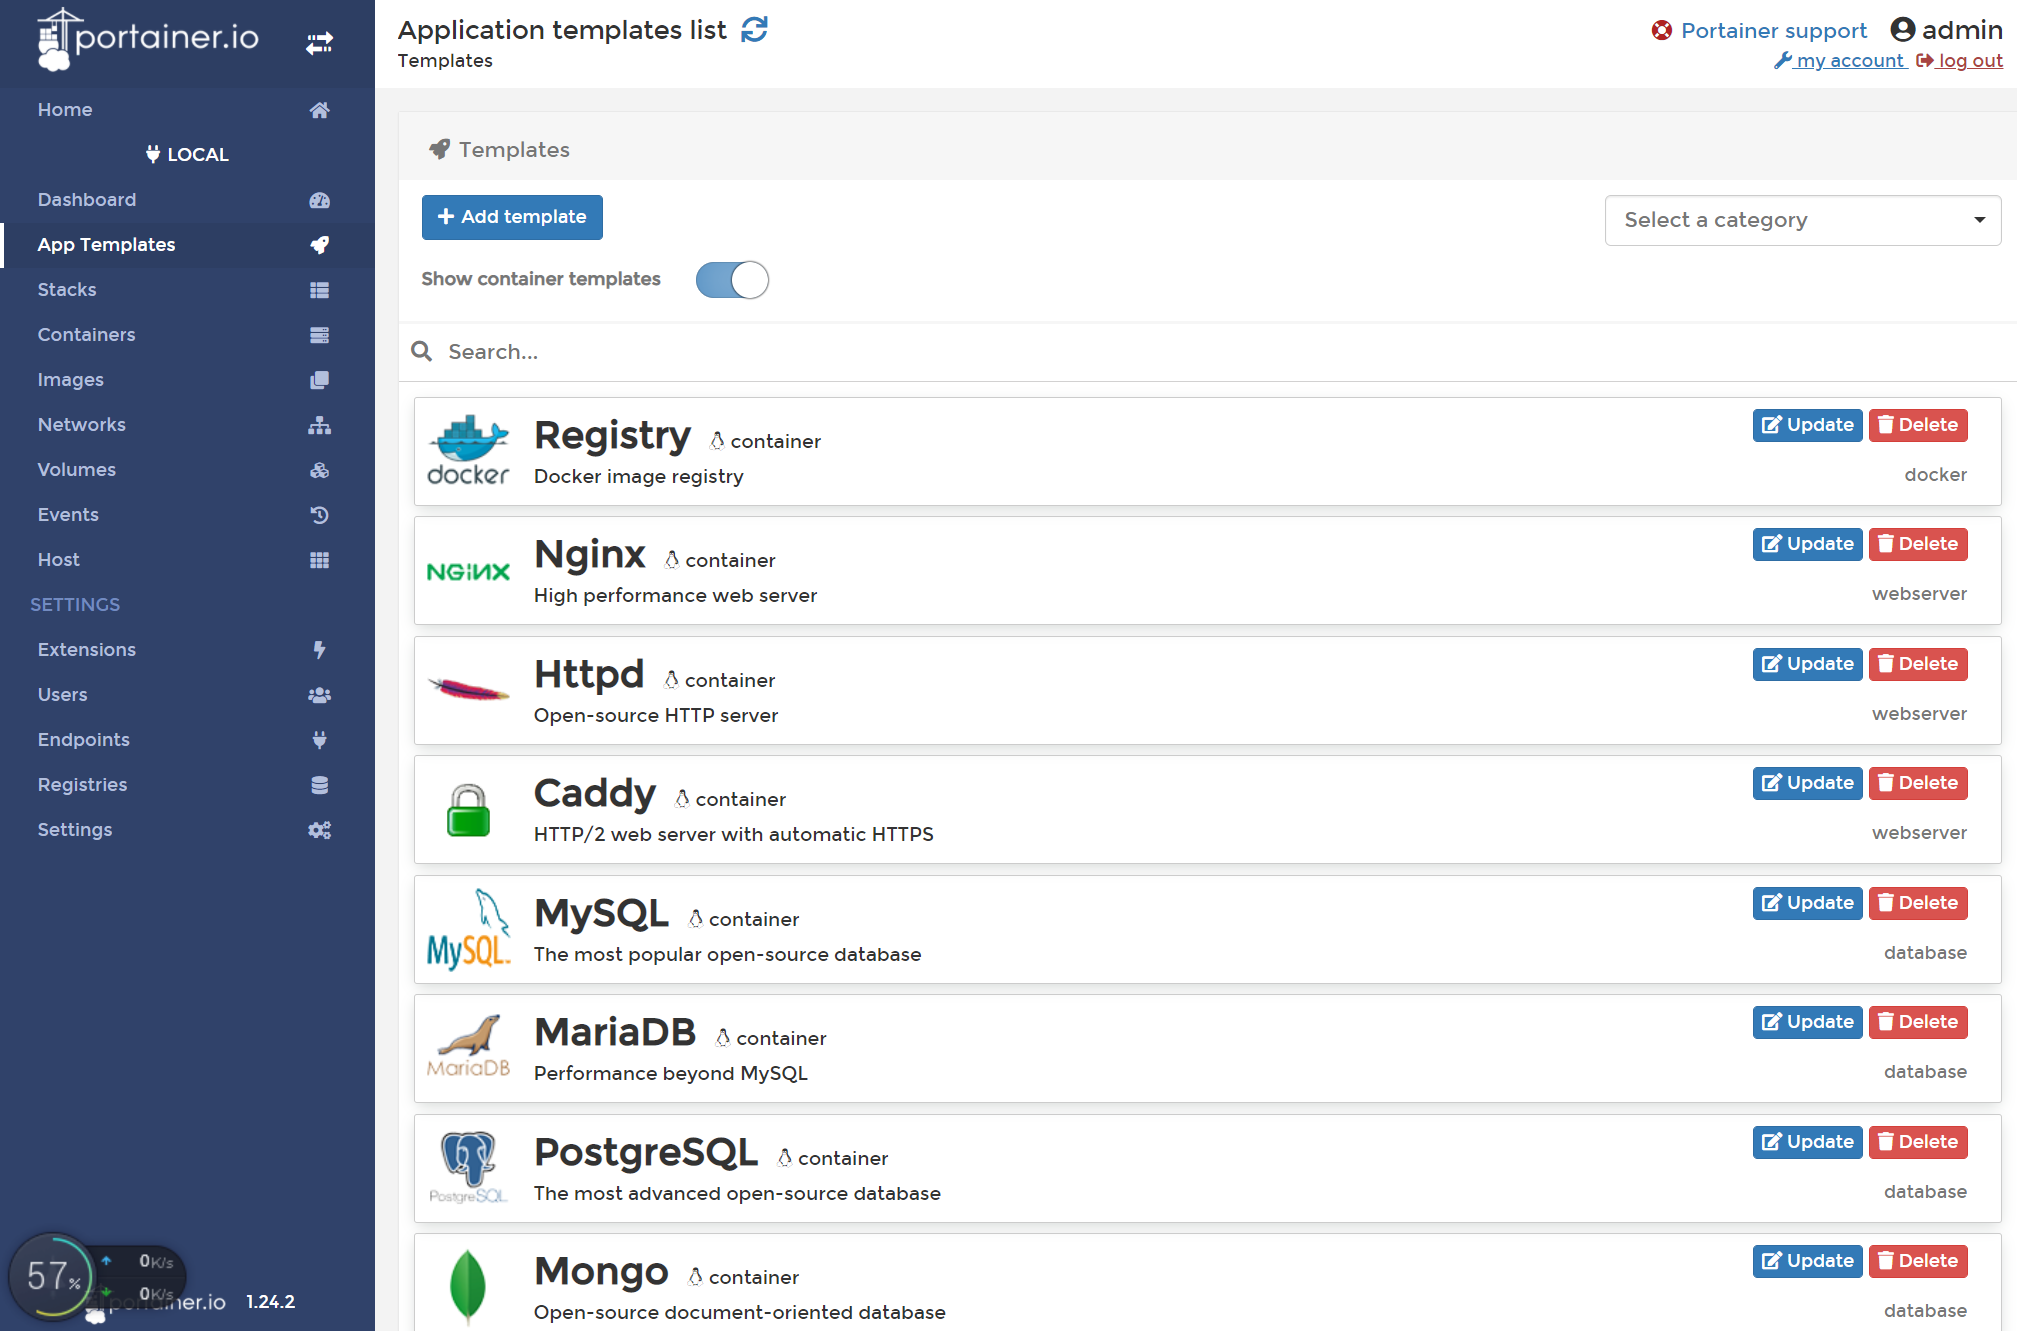The height and width of the screenshot is (1331, 2017).
Task: Click the Events history icon
Action: (x=319, y=515)
